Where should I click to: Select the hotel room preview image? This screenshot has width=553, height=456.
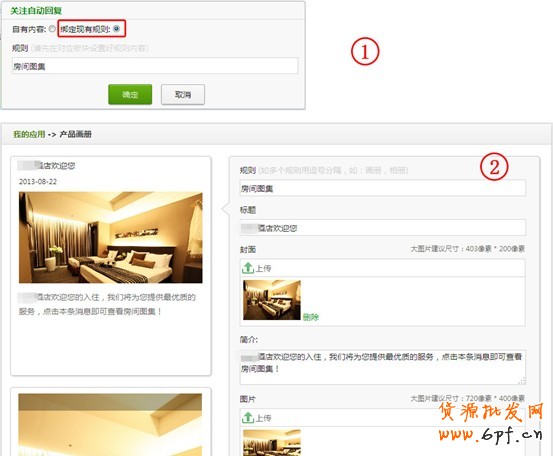click(x=111, y=237)
